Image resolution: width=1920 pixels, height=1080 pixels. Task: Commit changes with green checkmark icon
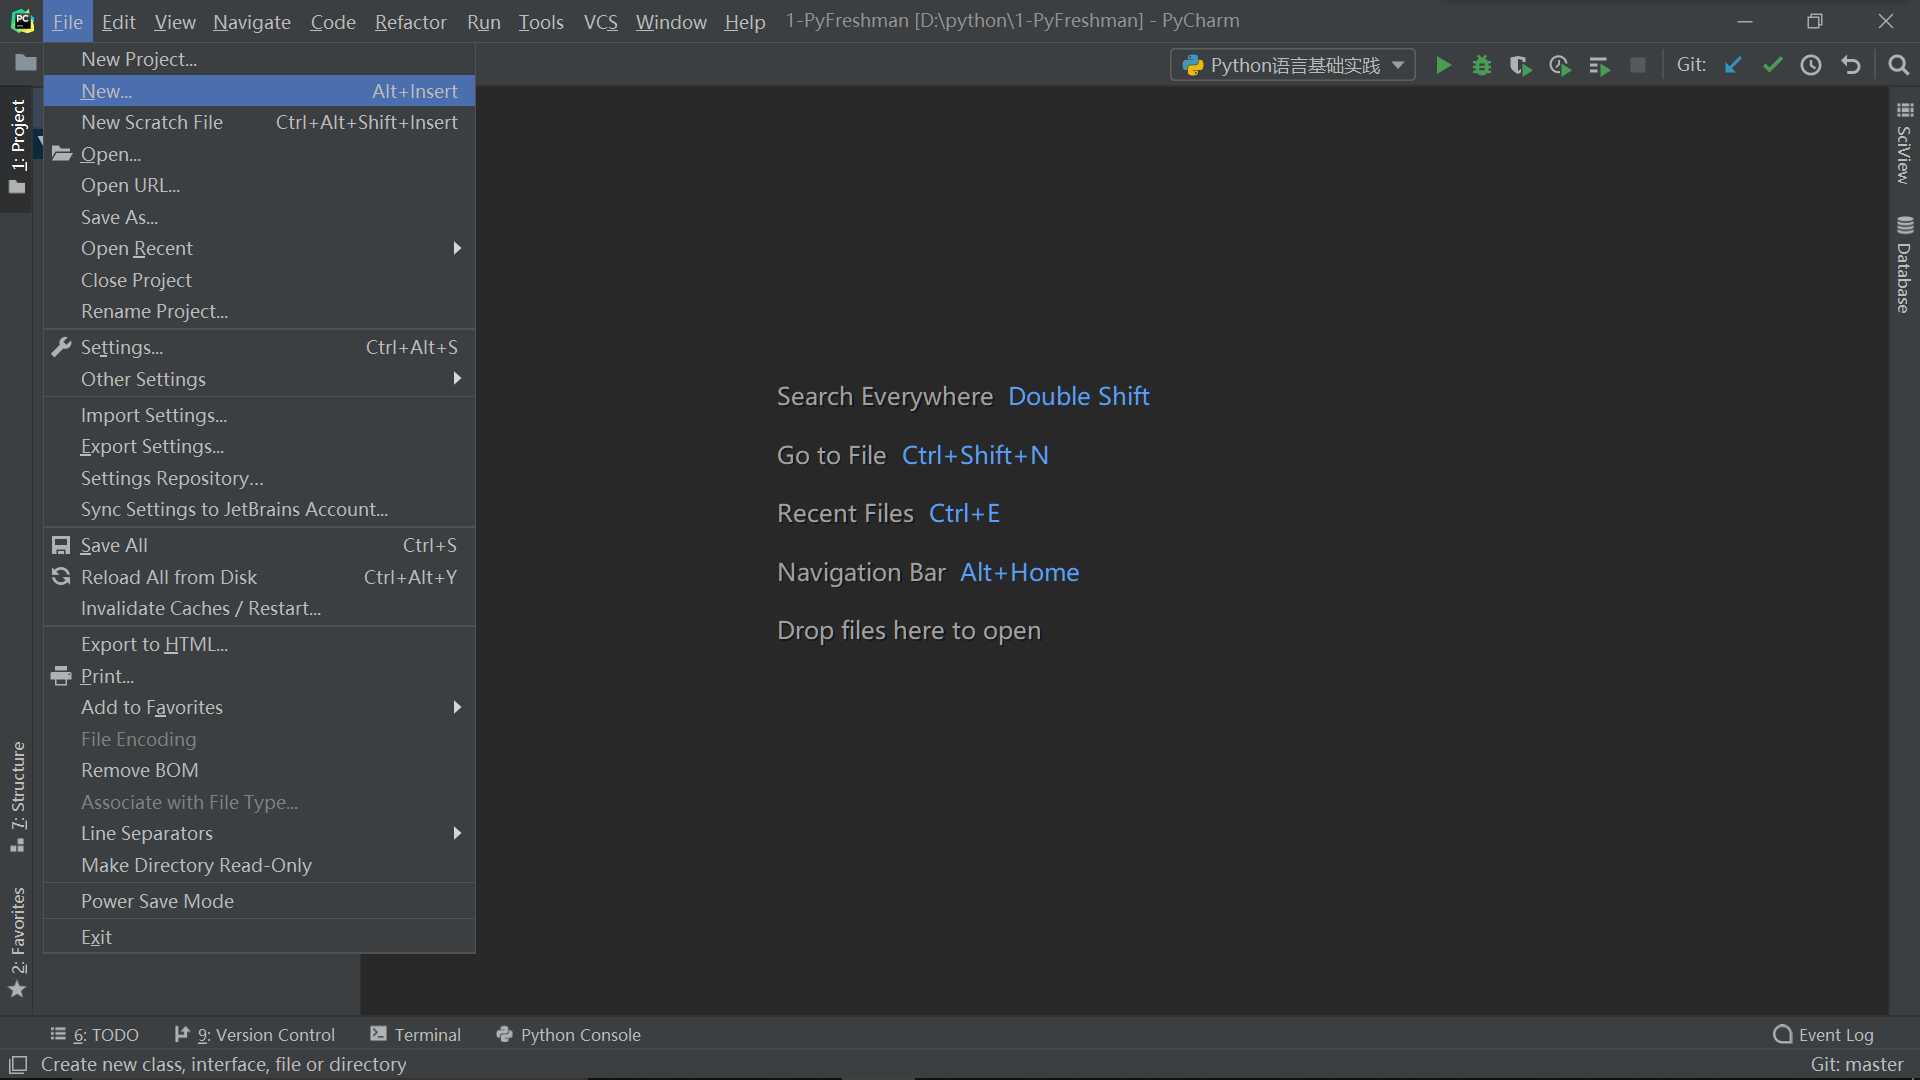1772,65
